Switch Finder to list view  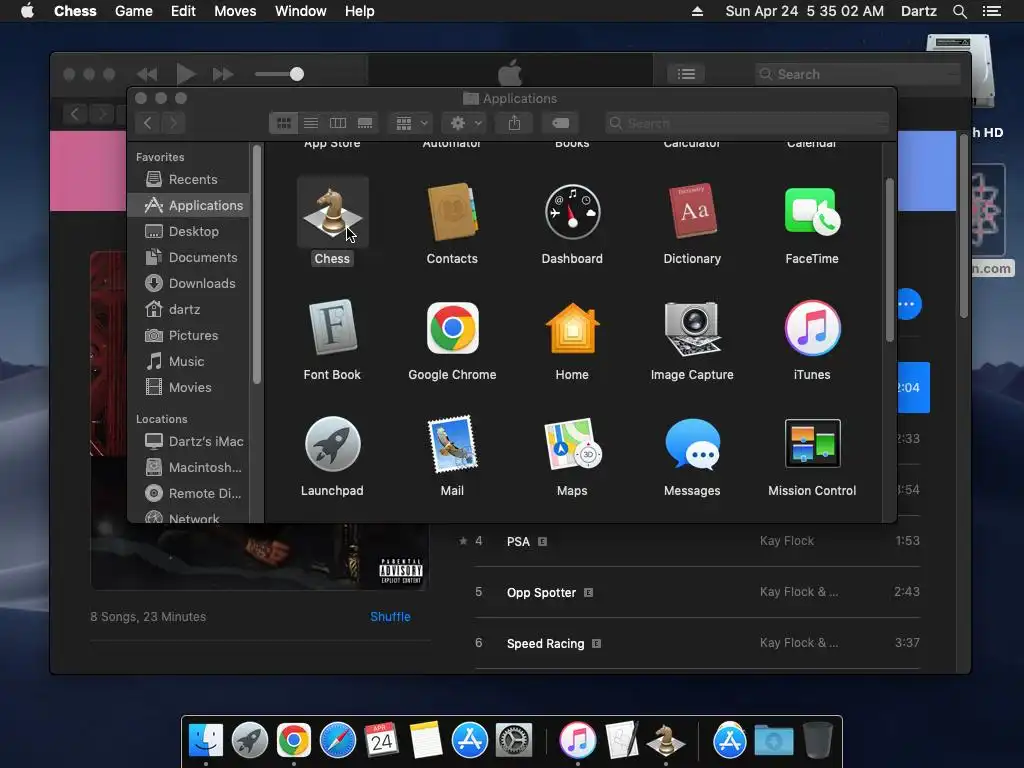(311, 123)
